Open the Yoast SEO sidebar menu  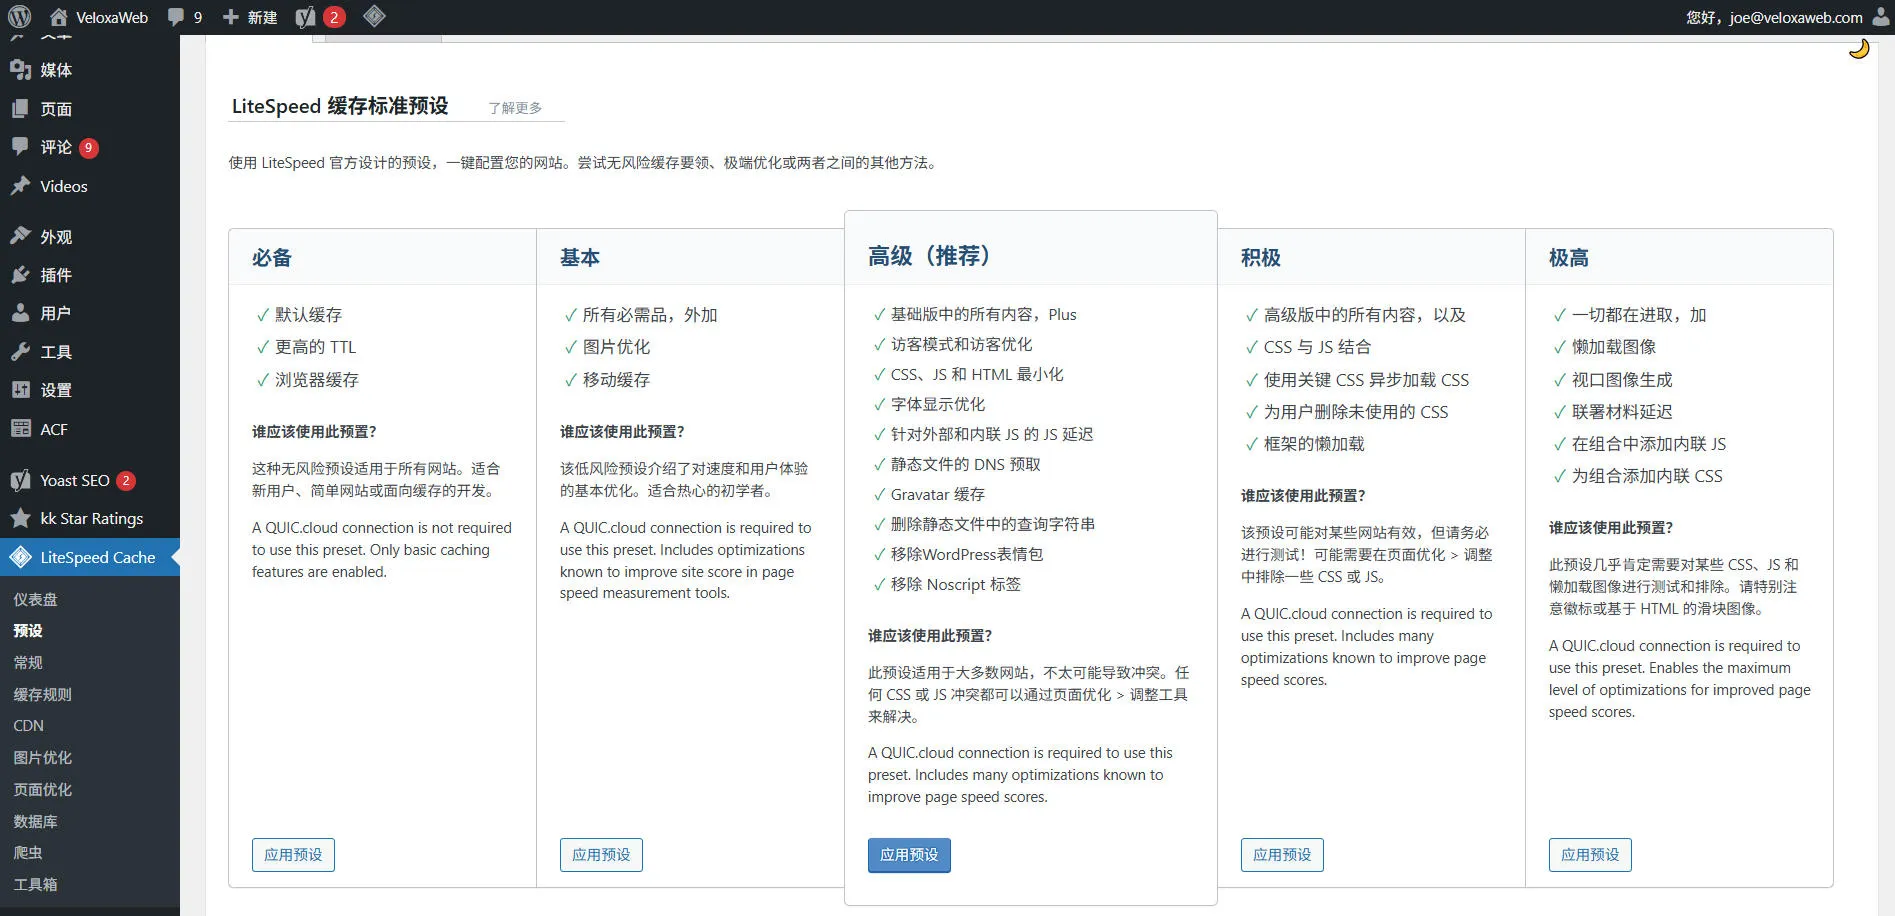75,480
